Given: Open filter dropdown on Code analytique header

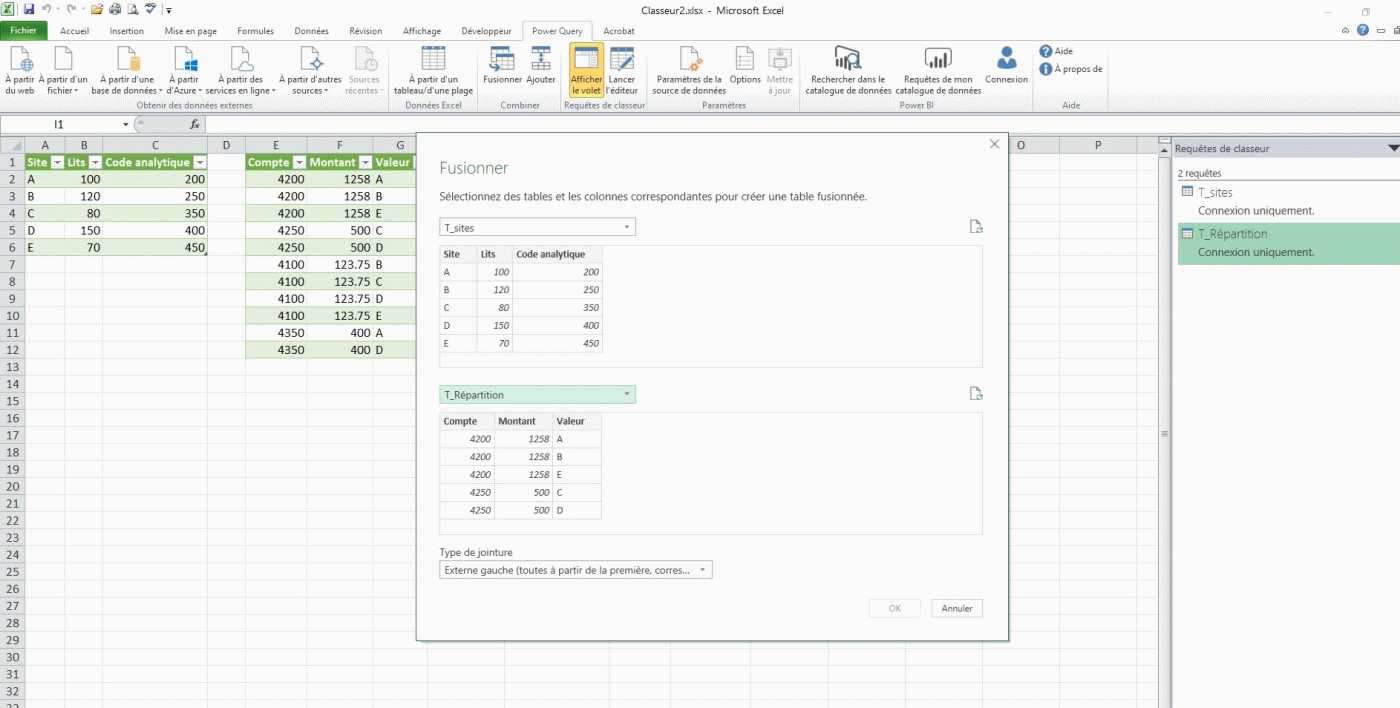Looking at the screenshot, I should pos(200,162).
